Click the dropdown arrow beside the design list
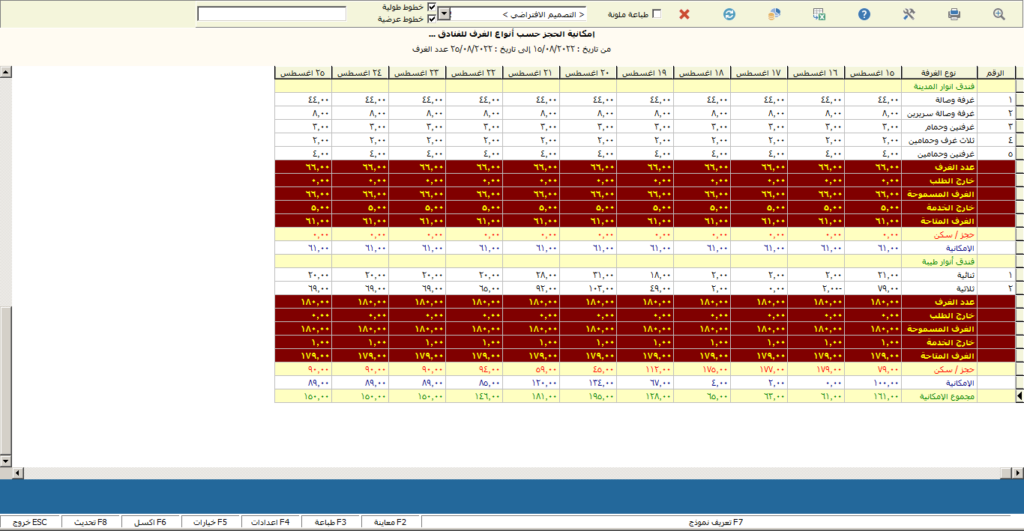 (x=444, y=15)
